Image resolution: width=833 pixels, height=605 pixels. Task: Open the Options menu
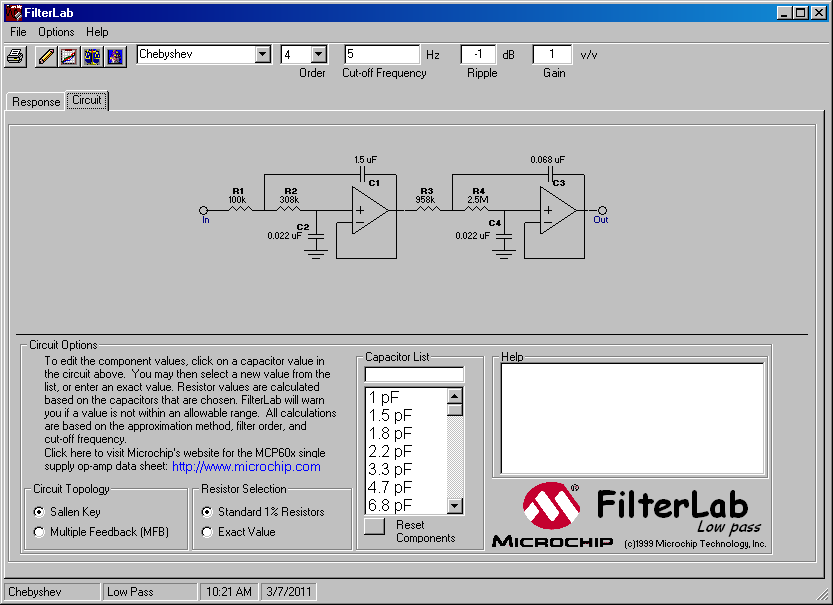point(56,32)
